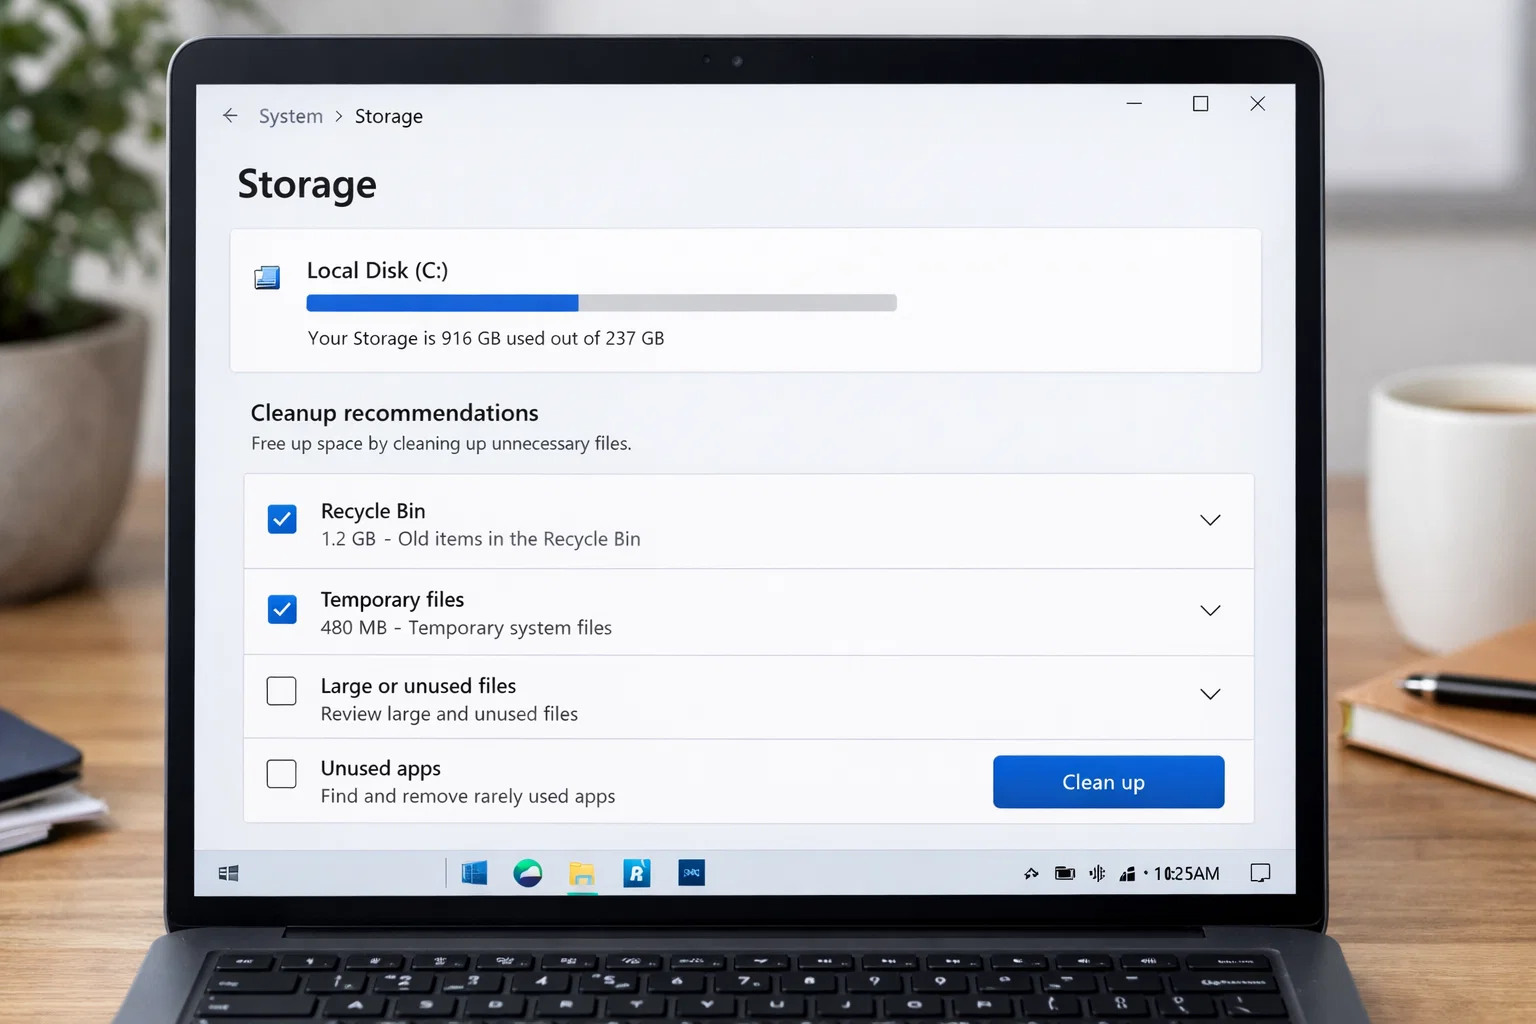Viewport: 1536px width, 1024px height.
Task: Click the Local Disk usage bar
Action: [601, 303]
